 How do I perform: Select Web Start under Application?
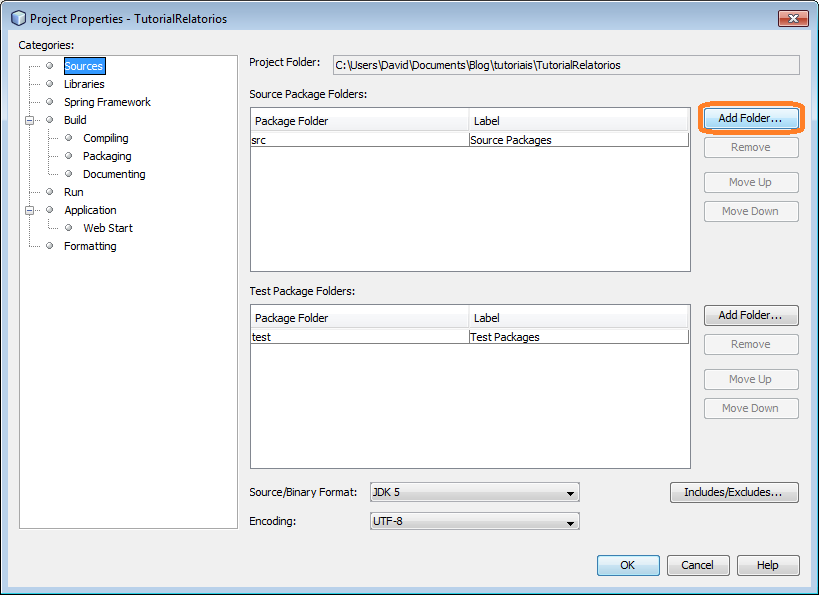point(108,228)
